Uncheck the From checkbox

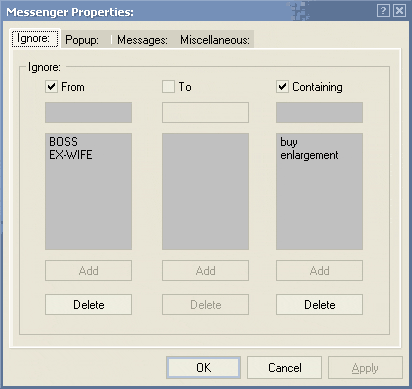(x=51, y=87)
